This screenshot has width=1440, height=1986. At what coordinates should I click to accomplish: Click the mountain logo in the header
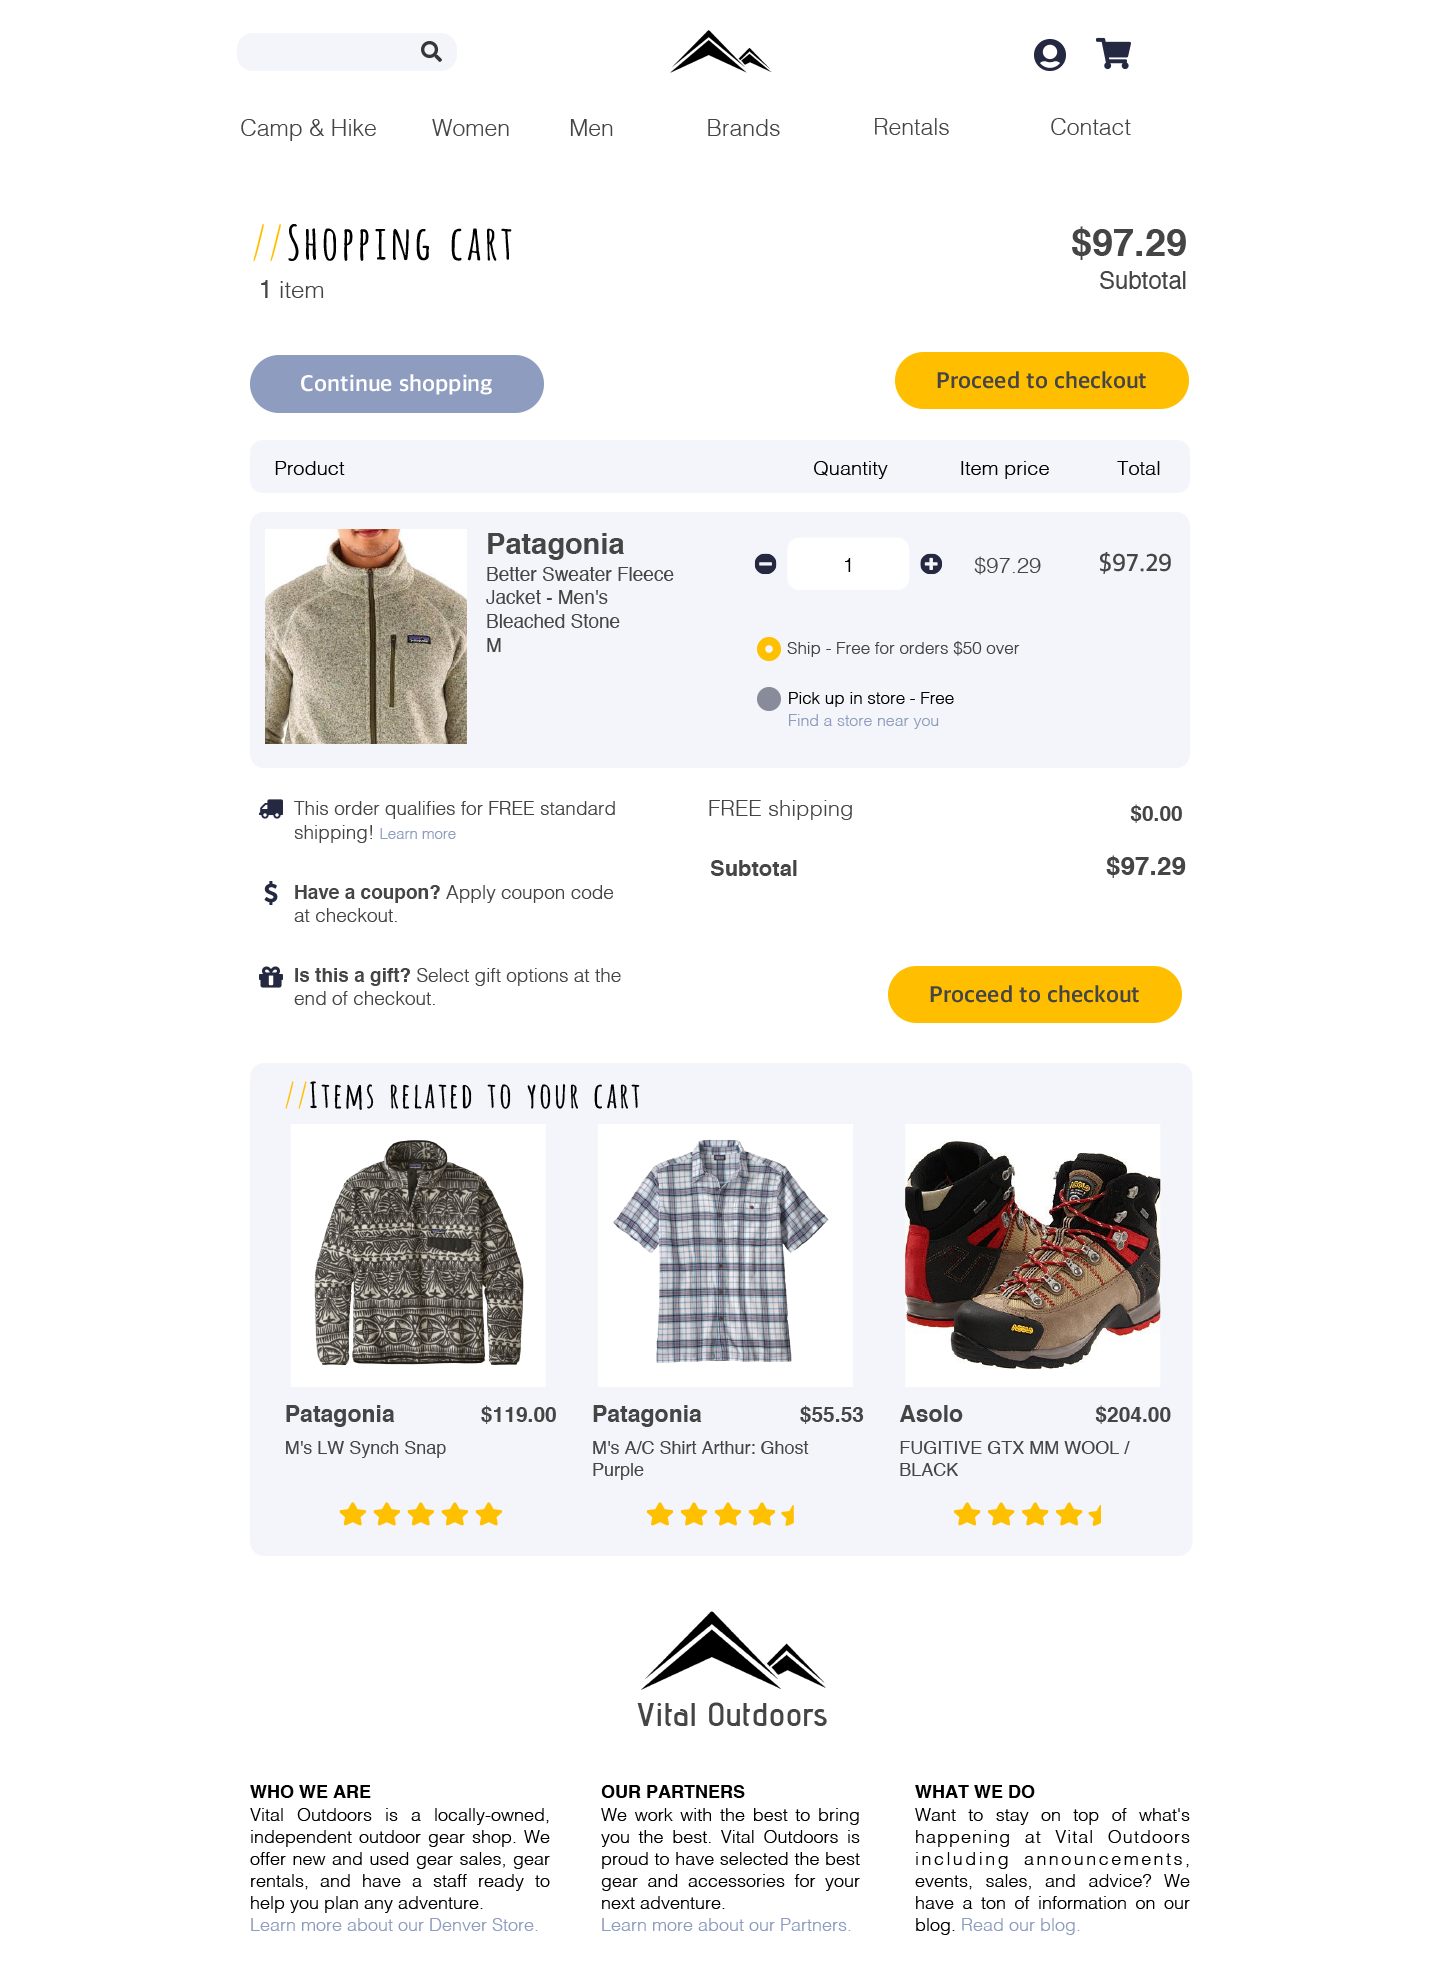720,52
